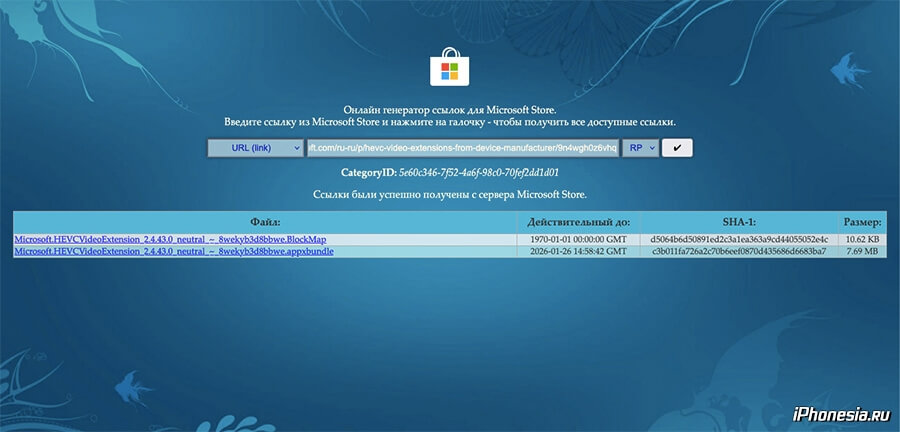Viewport: 900px width, 432px height.
Task: Download the HEVCVideoExtension .BlockMap file link
Action: coord(170,239)
